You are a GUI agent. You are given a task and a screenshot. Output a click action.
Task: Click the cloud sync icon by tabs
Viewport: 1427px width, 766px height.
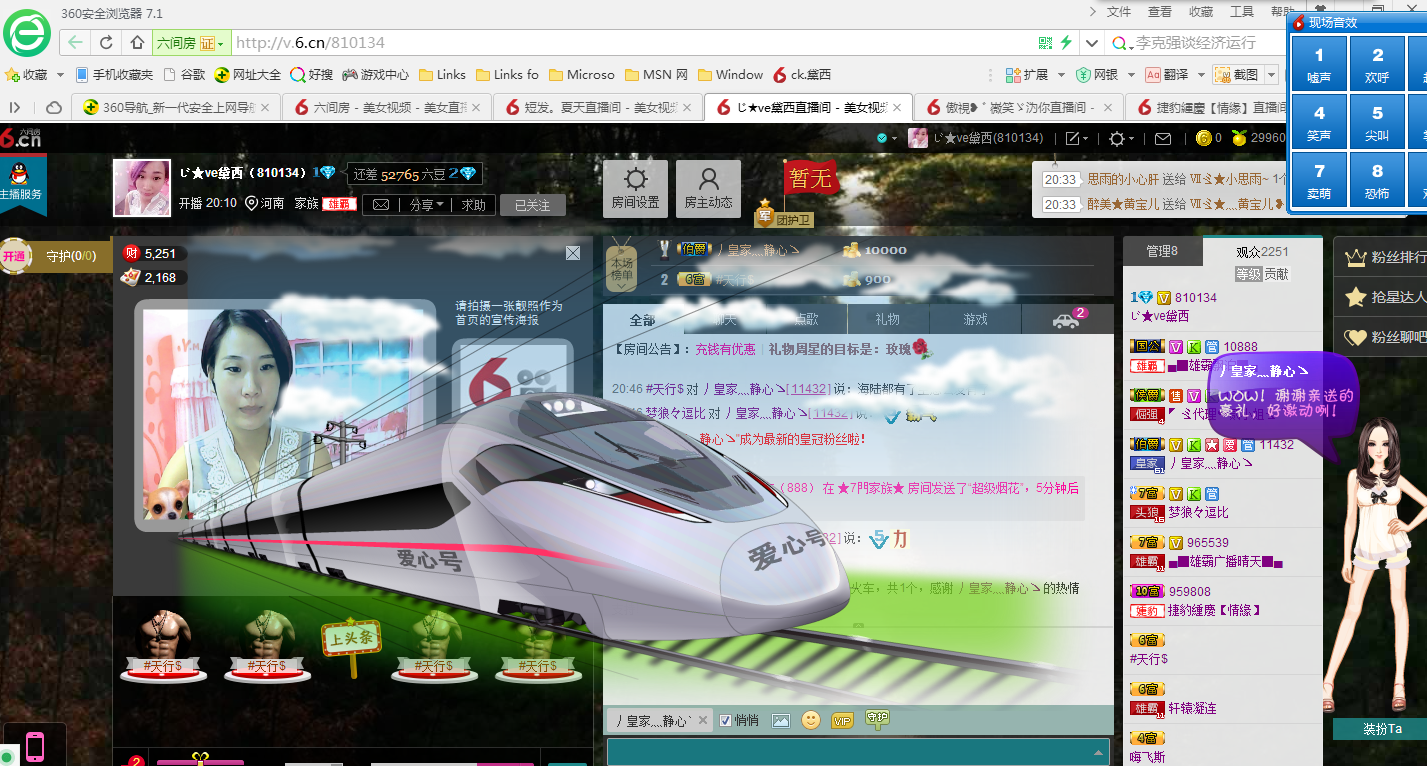point(55,107)
